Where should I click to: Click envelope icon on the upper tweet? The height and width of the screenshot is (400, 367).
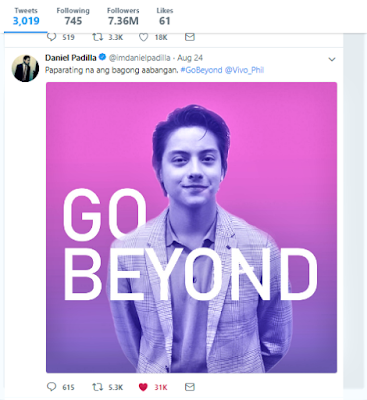(190, 37)
